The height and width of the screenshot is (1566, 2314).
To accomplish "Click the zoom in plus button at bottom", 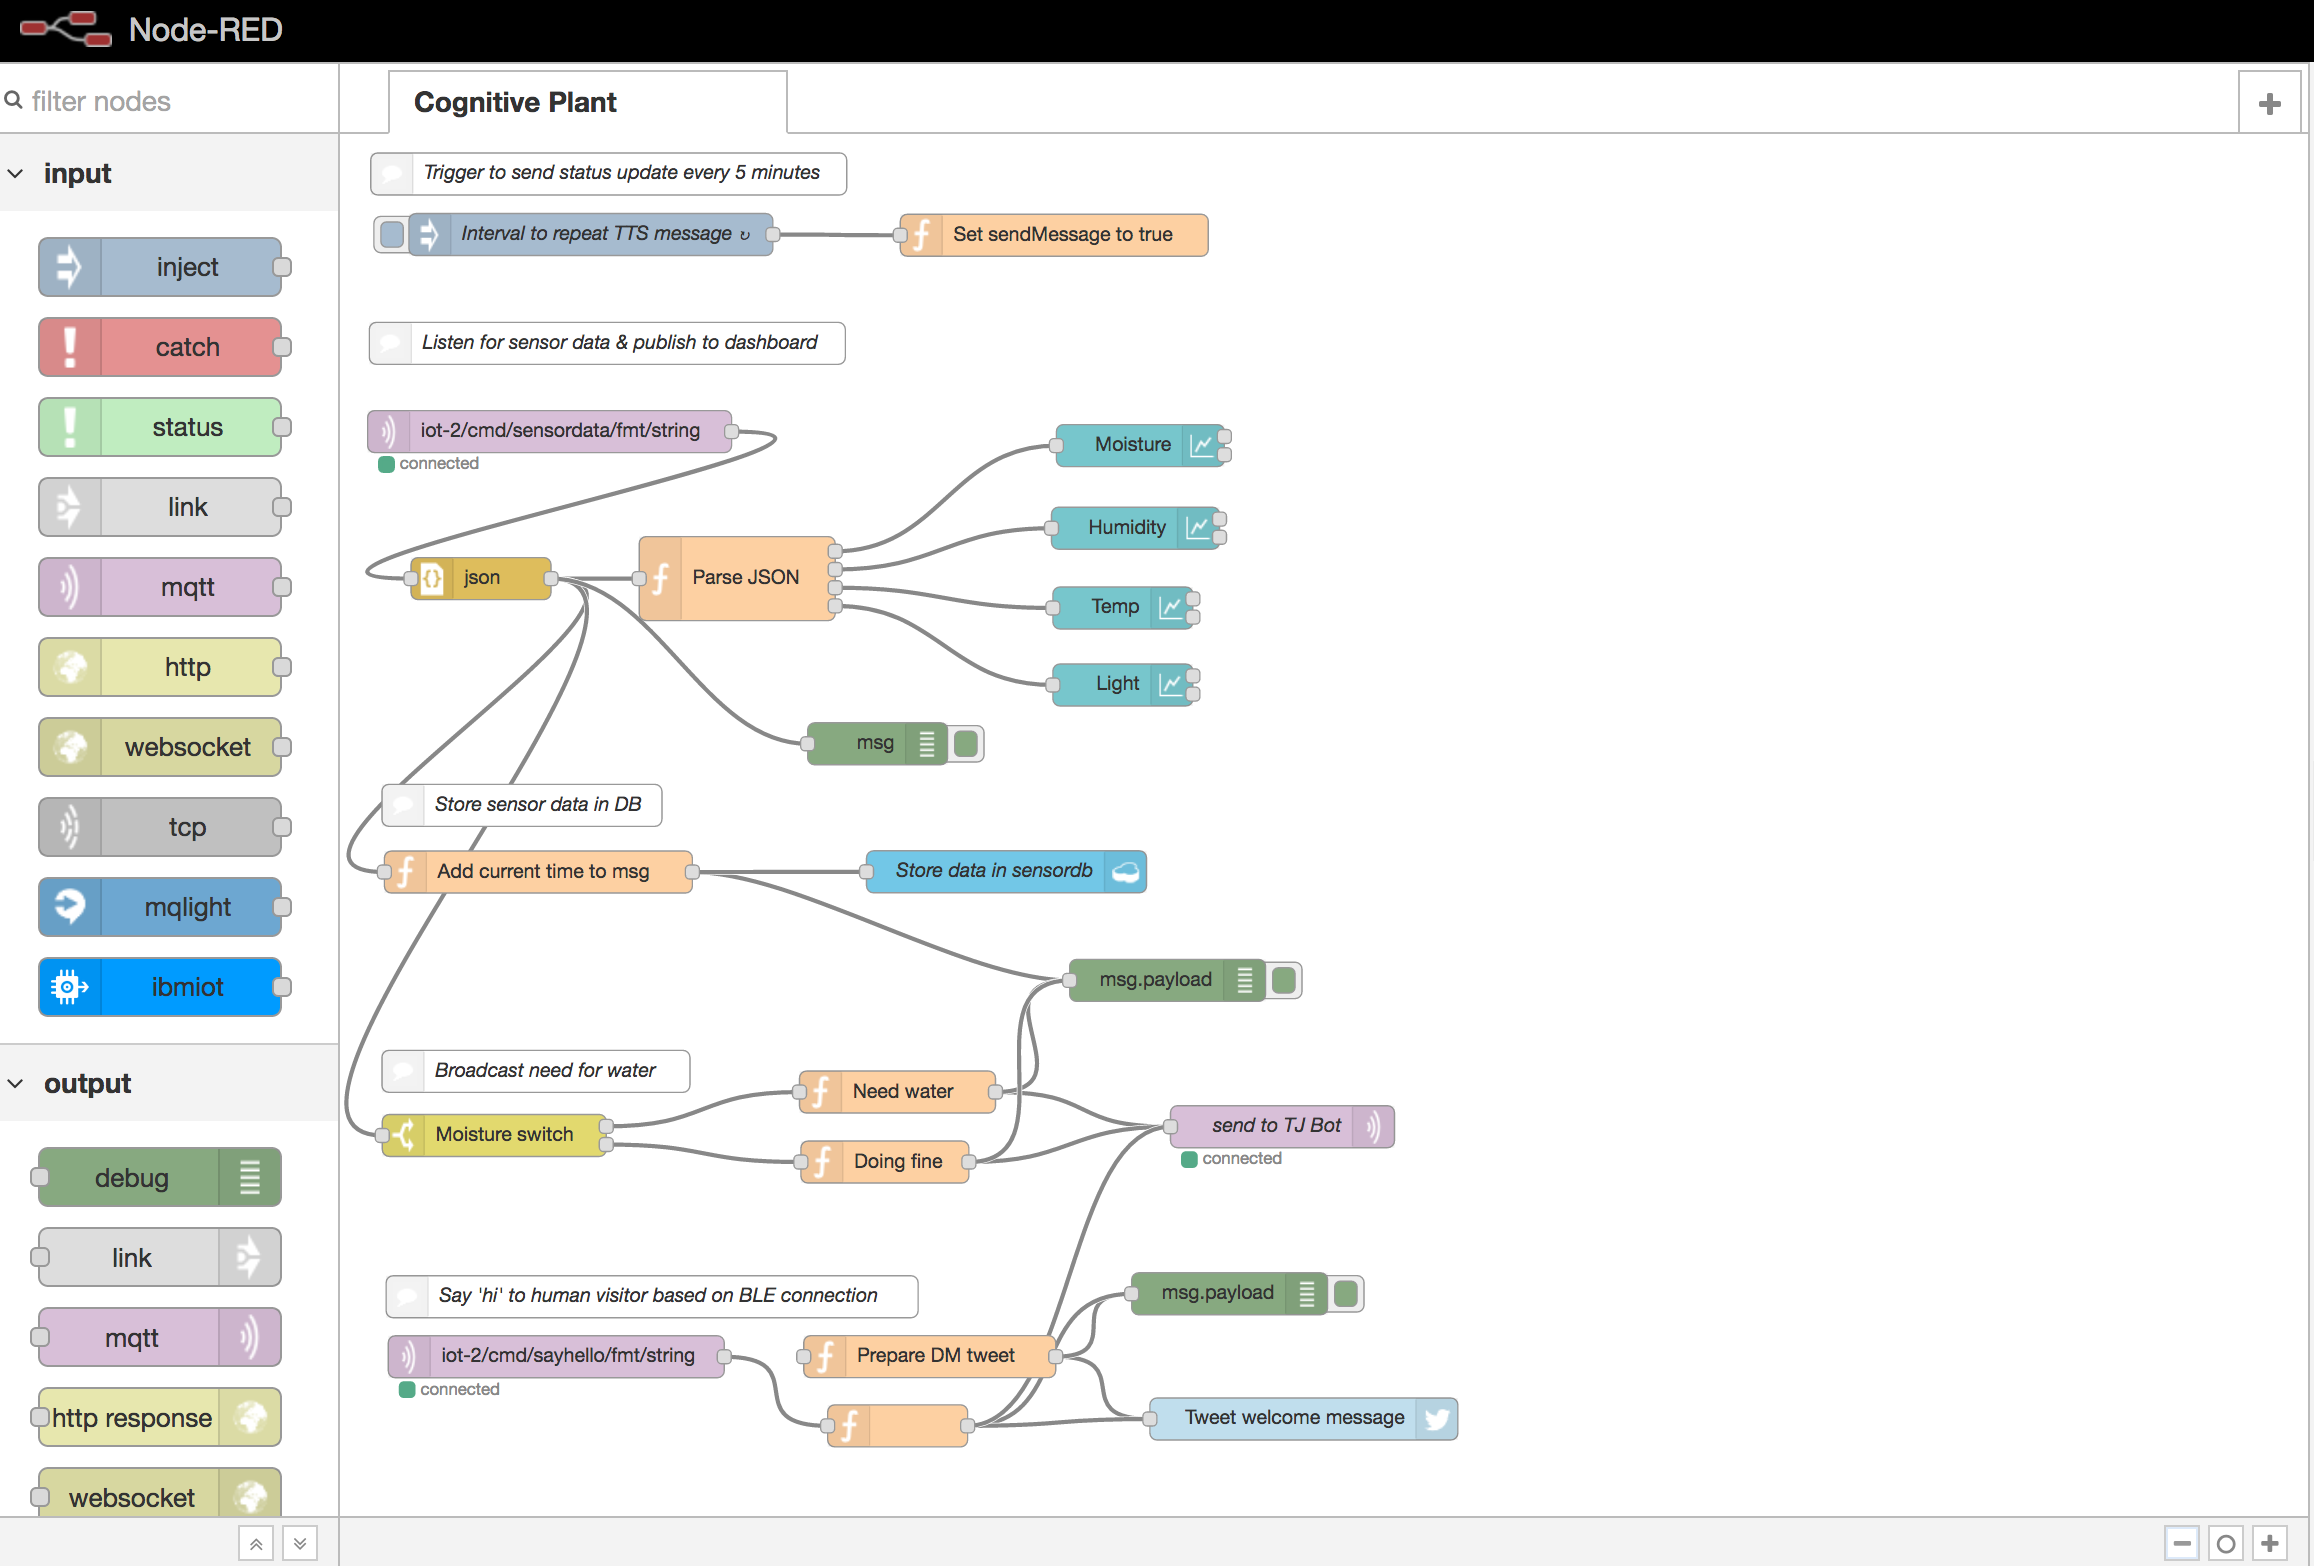I will coord(2270,1543).
